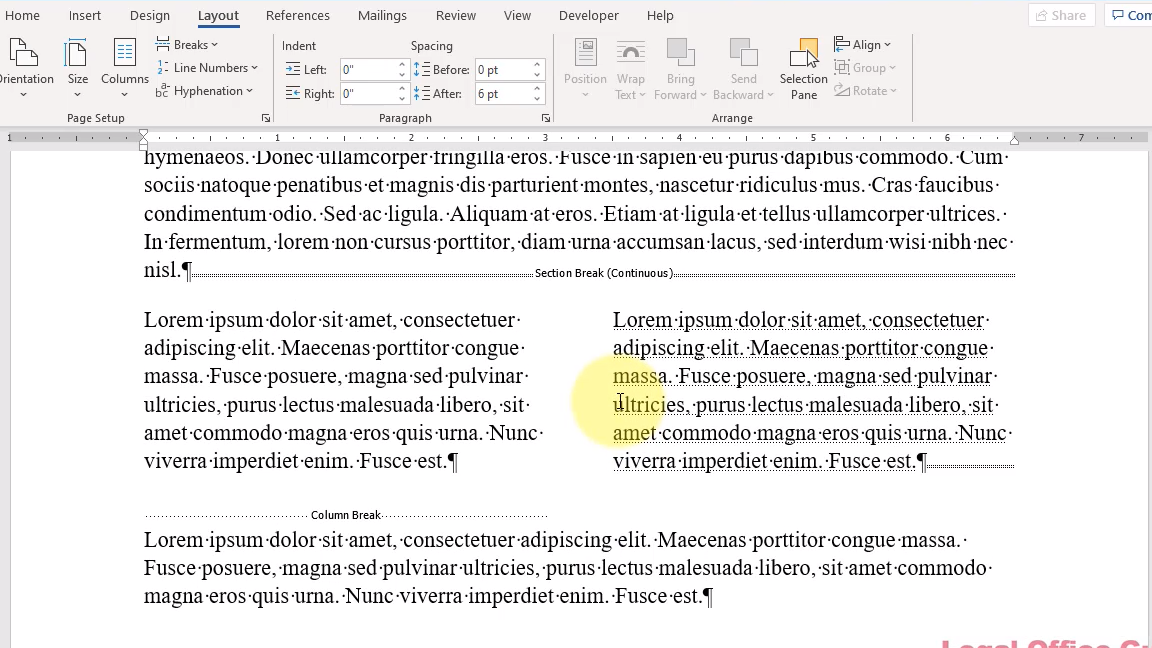This screenshot has width=1152, height=648.
Task: Switch to the Review tab
Action: tap(455, 15)
